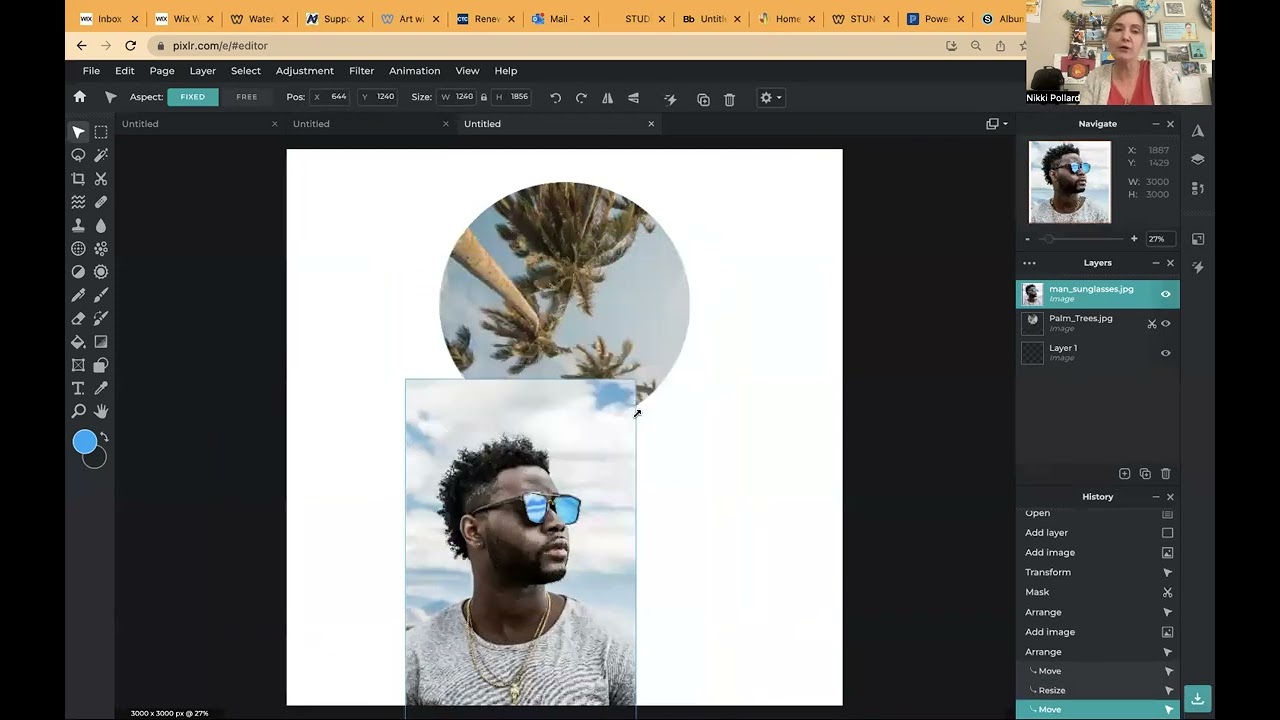Open the window arrangement dropdown
Image resolution: width=1280 pixels, height=720 pixels.
point(997,124)
